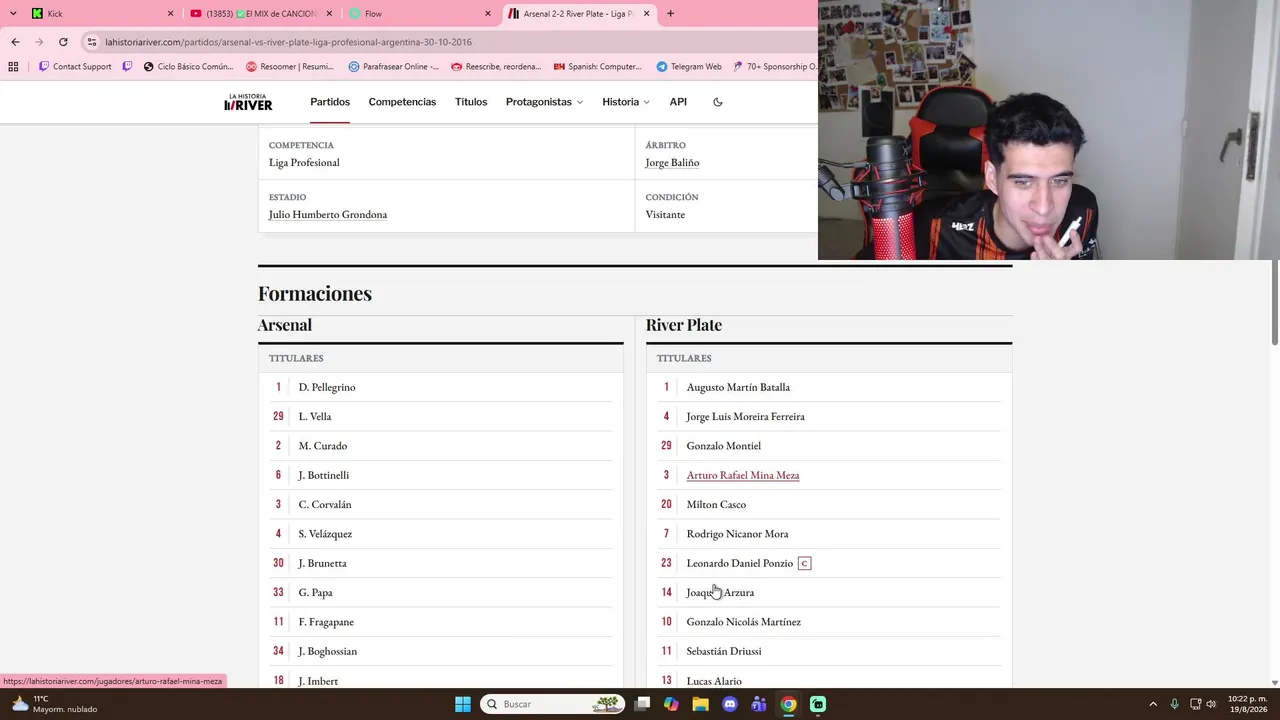
Task: Open the Competencias nav item
Action: (402, 102)
